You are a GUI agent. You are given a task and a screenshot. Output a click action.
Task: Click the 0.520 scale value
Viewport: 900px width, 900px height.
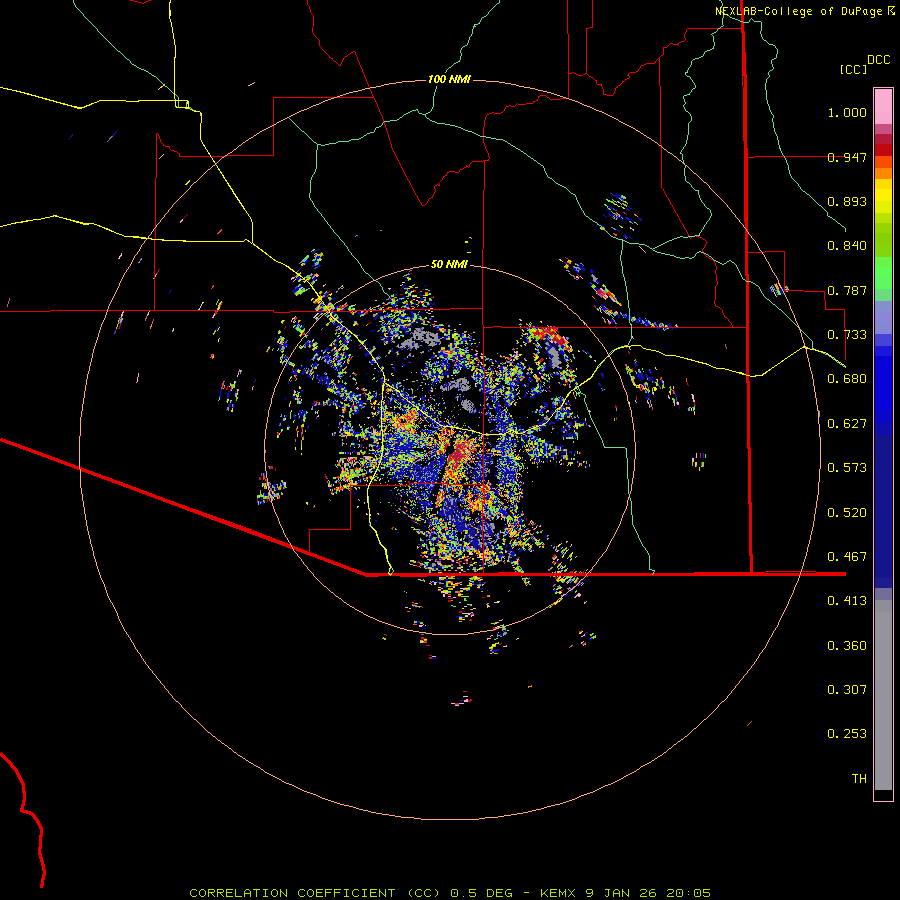(847, 513)
